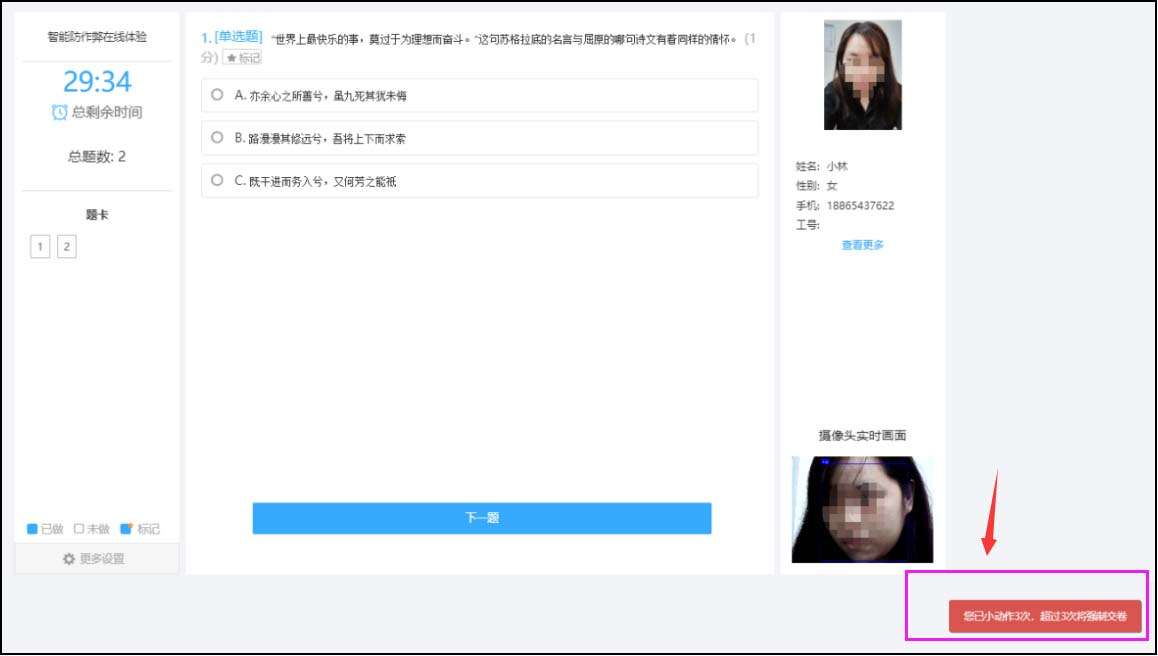
Task: Click the star icon on the 标记 tag
Action: [x=230, y=57]
